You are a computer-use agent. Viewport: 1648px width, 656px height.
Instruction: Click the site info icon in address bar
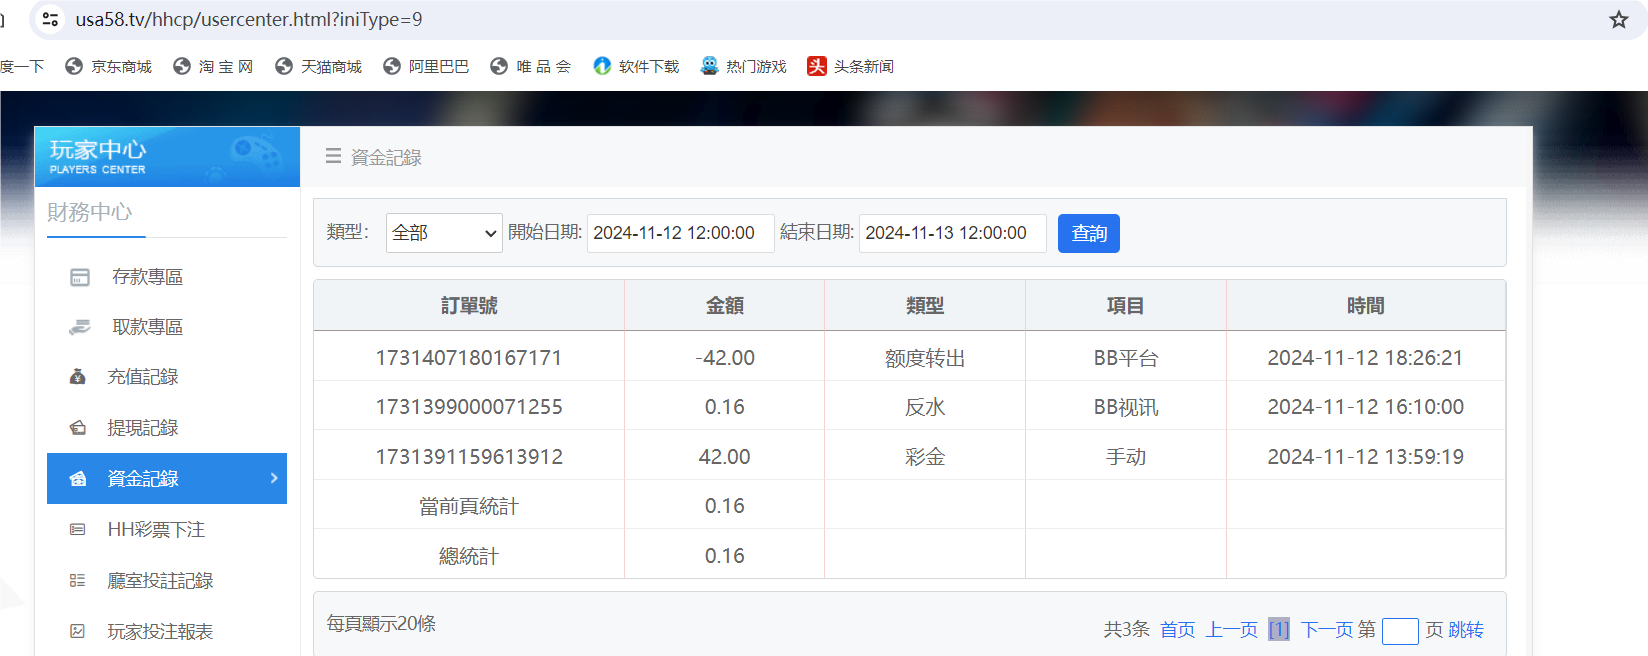50,20
